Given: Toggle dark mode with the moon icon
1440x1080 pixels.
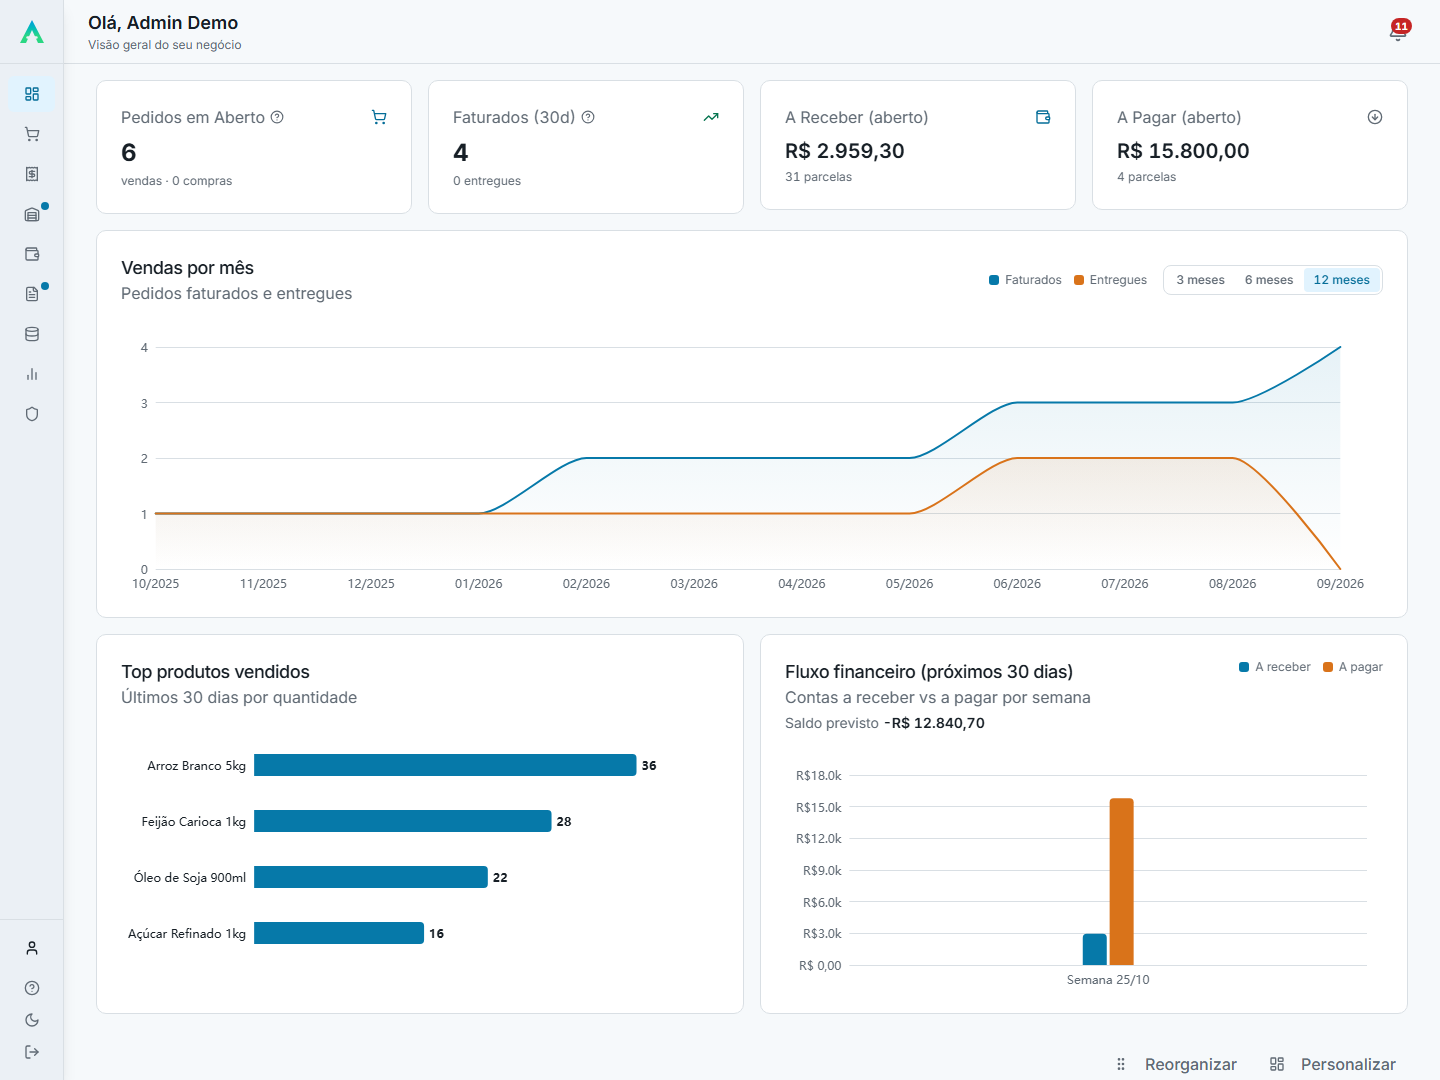Looking at the screenshot, I should (32, 1020).
